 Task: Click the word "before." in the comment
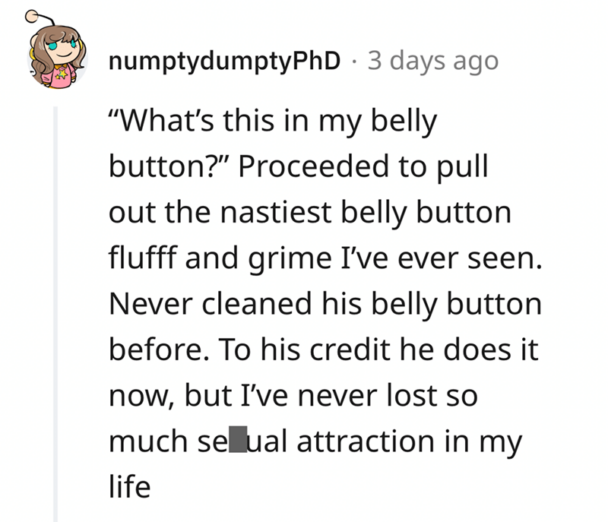[145, 349]
